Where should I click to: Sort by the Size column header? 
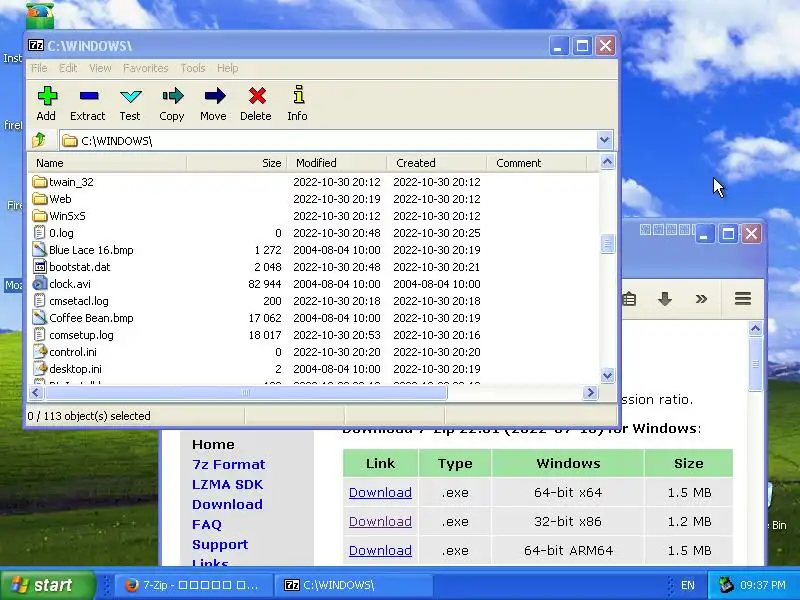point(237,163)
